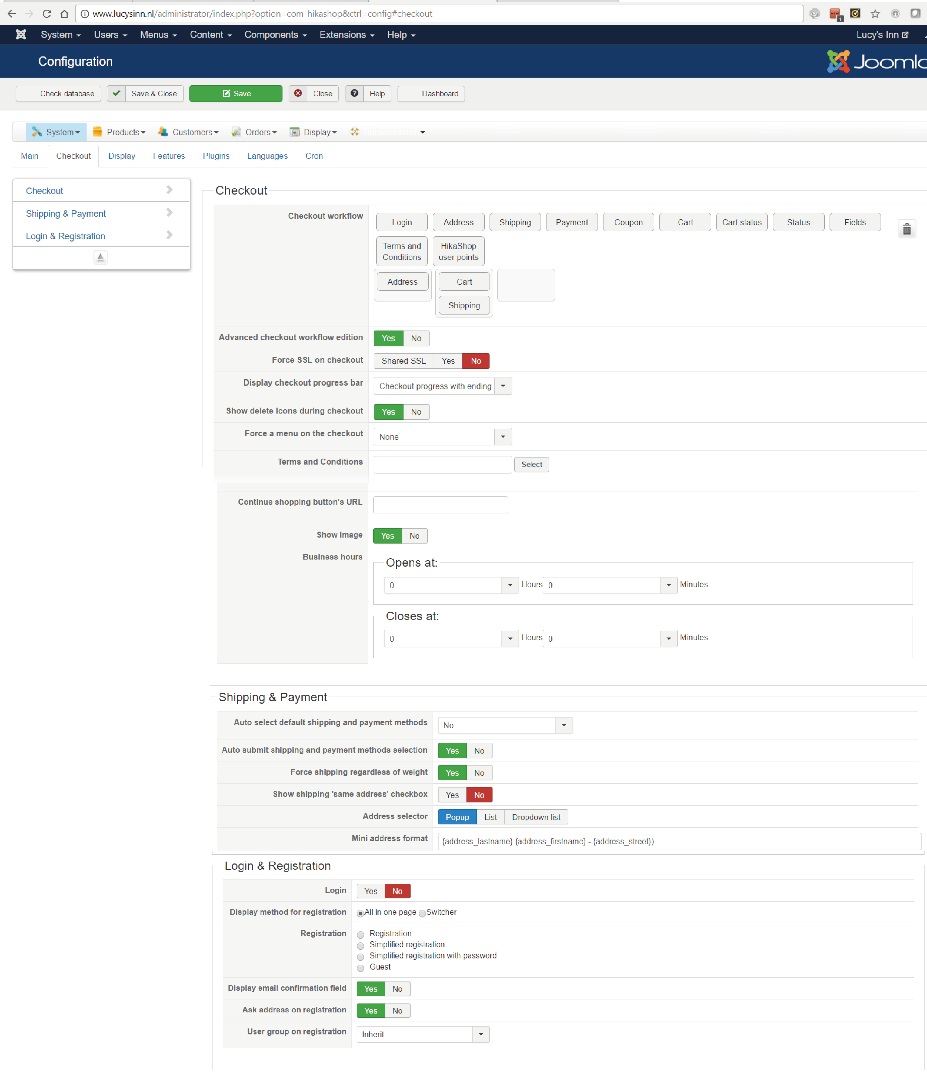Open Display checkout progress bar dropdown

[443, 386]
